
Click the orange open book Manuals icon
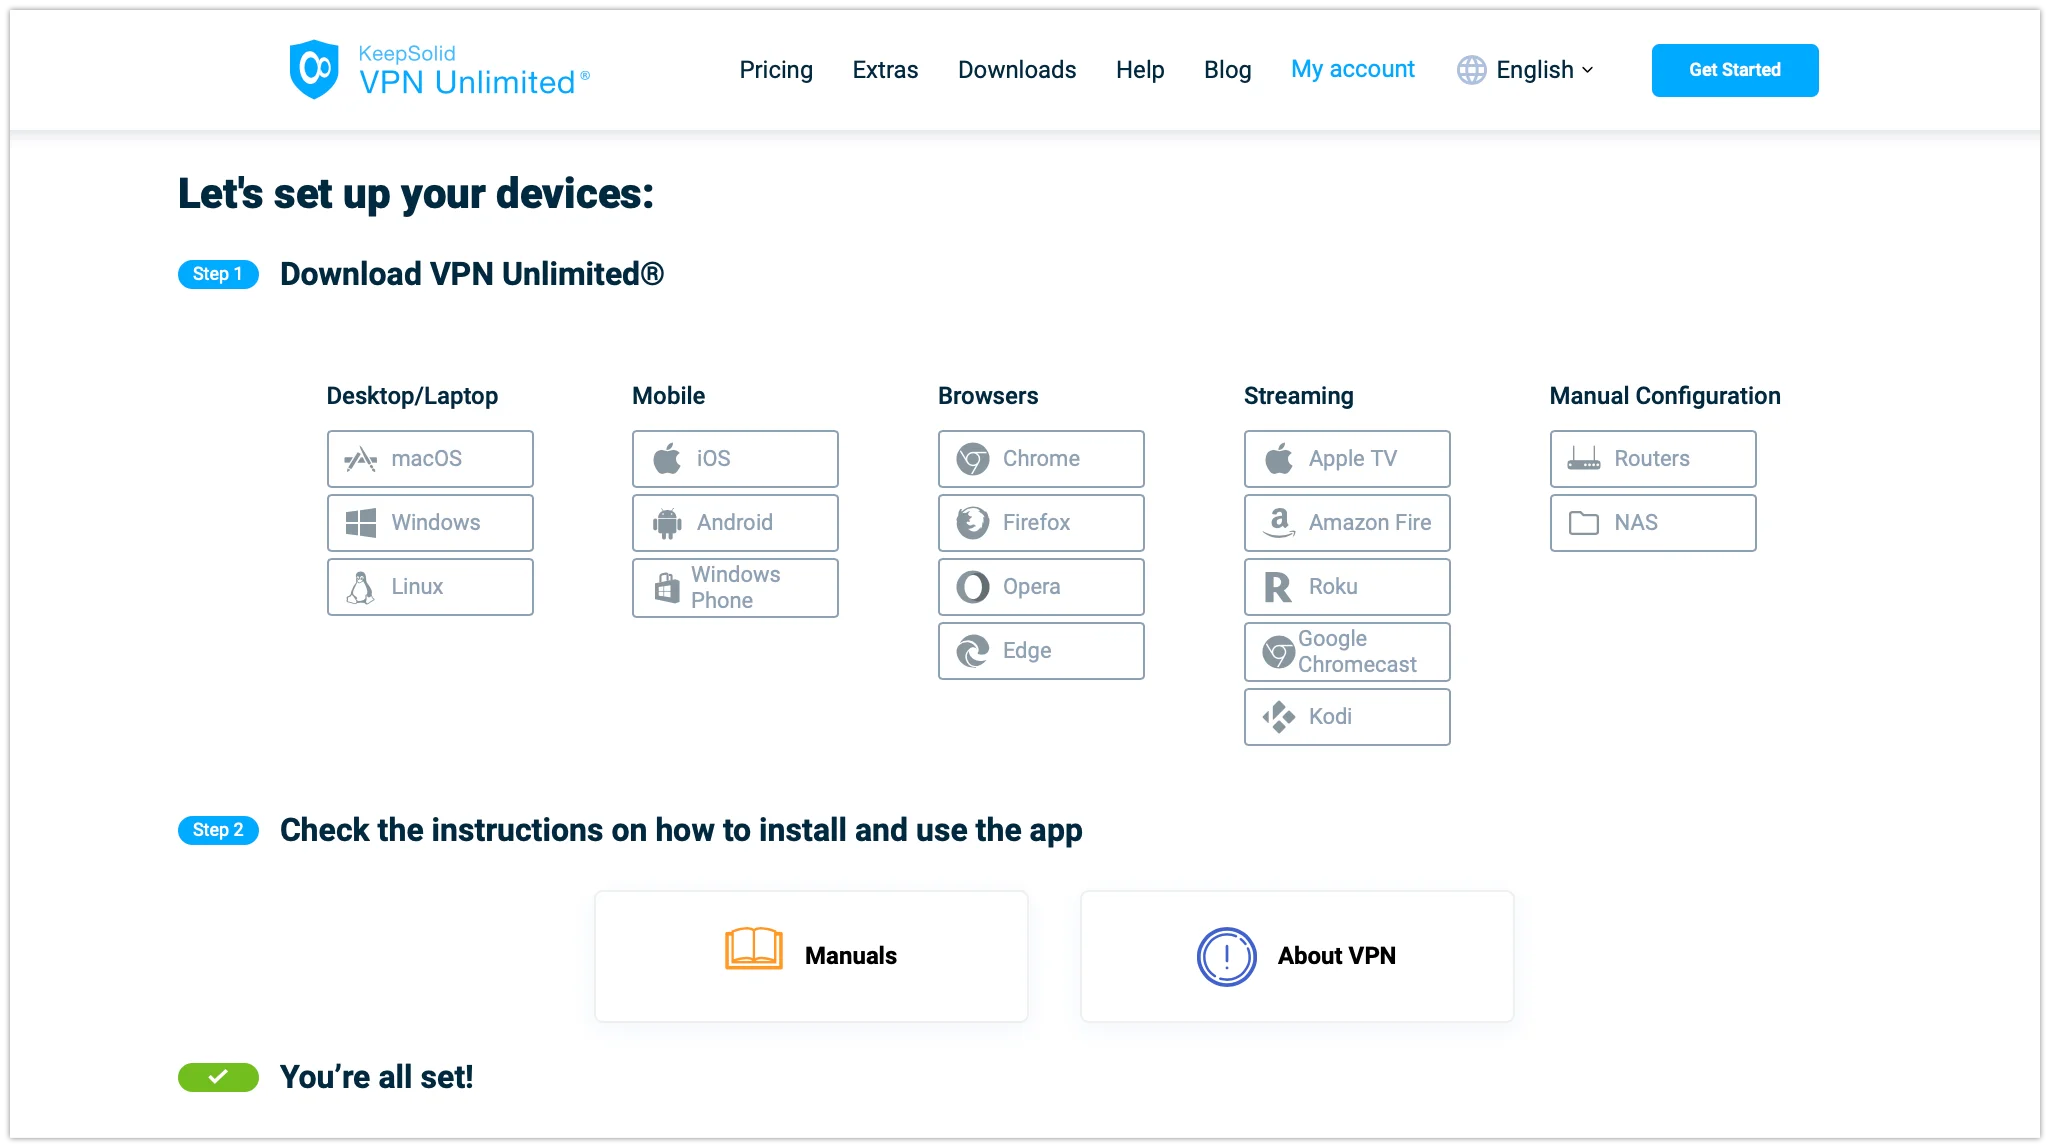pyautogui.click(x=754, y=949)
